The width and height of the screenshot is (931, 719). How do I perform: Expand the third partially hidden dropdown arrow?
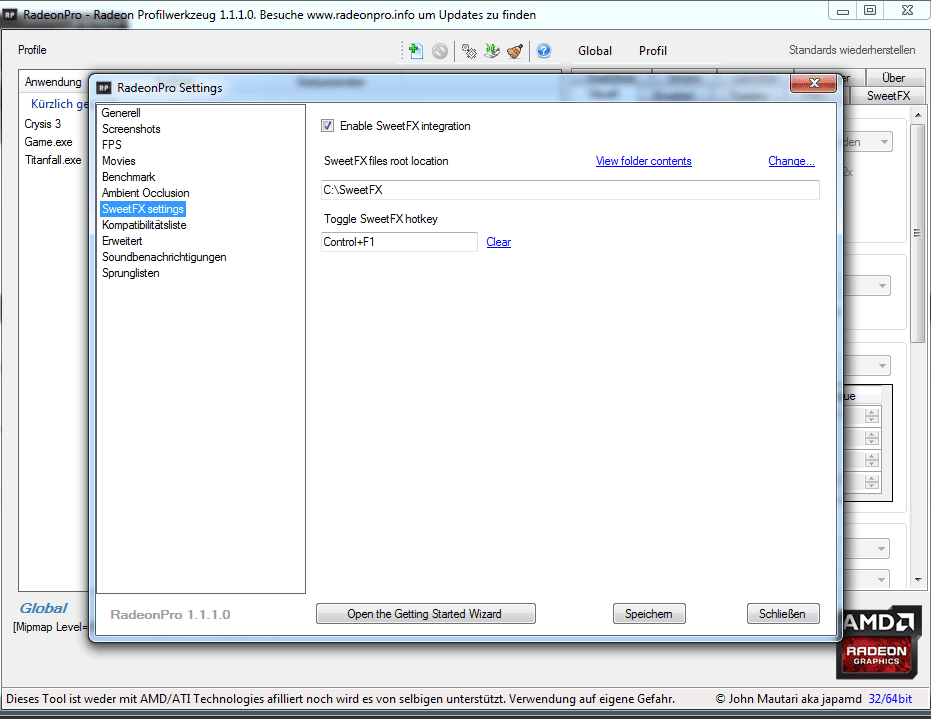pos(882,366)
